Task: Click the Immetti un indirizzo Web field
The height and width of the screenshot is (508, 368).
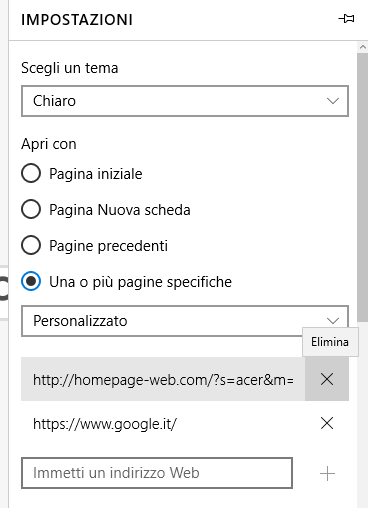Action: pos(157,473)
